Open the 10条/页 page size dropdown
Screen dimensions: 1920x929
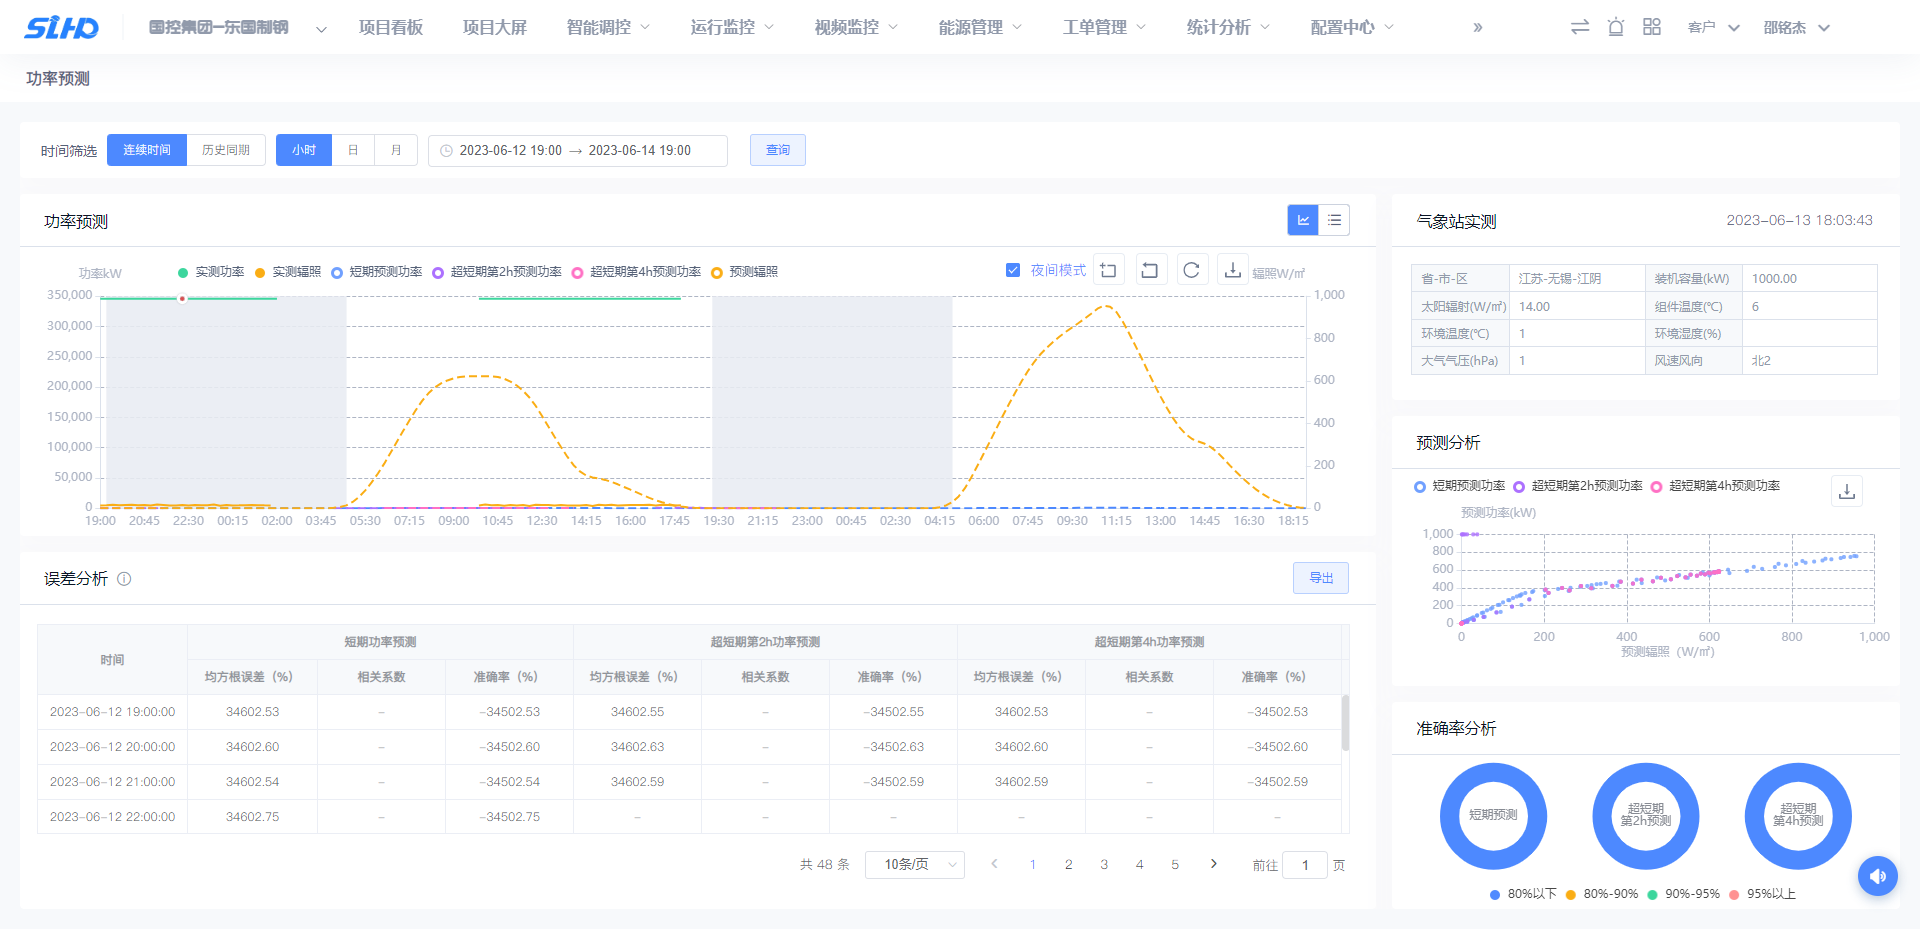pos(915,864)
